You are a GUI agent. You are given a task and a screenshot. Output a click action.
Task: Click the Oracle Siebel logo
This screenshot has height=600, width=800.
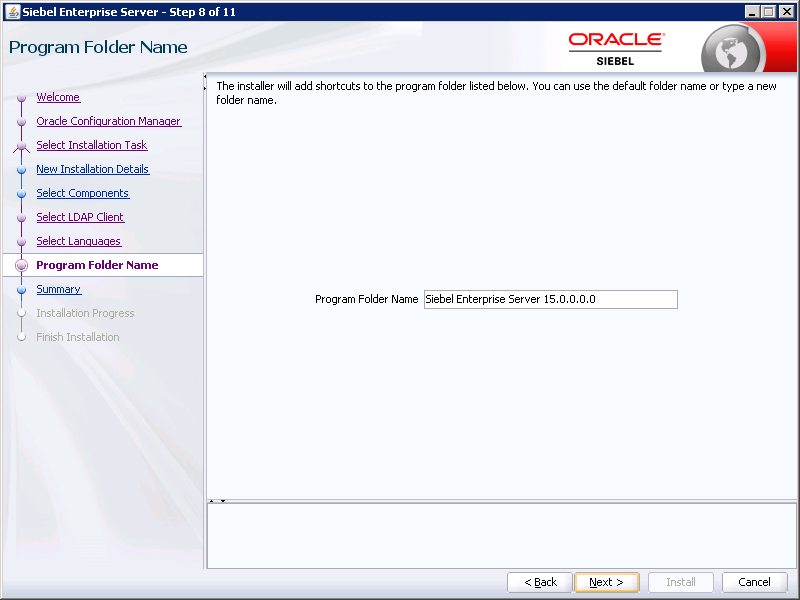click(x=616, y=49)
